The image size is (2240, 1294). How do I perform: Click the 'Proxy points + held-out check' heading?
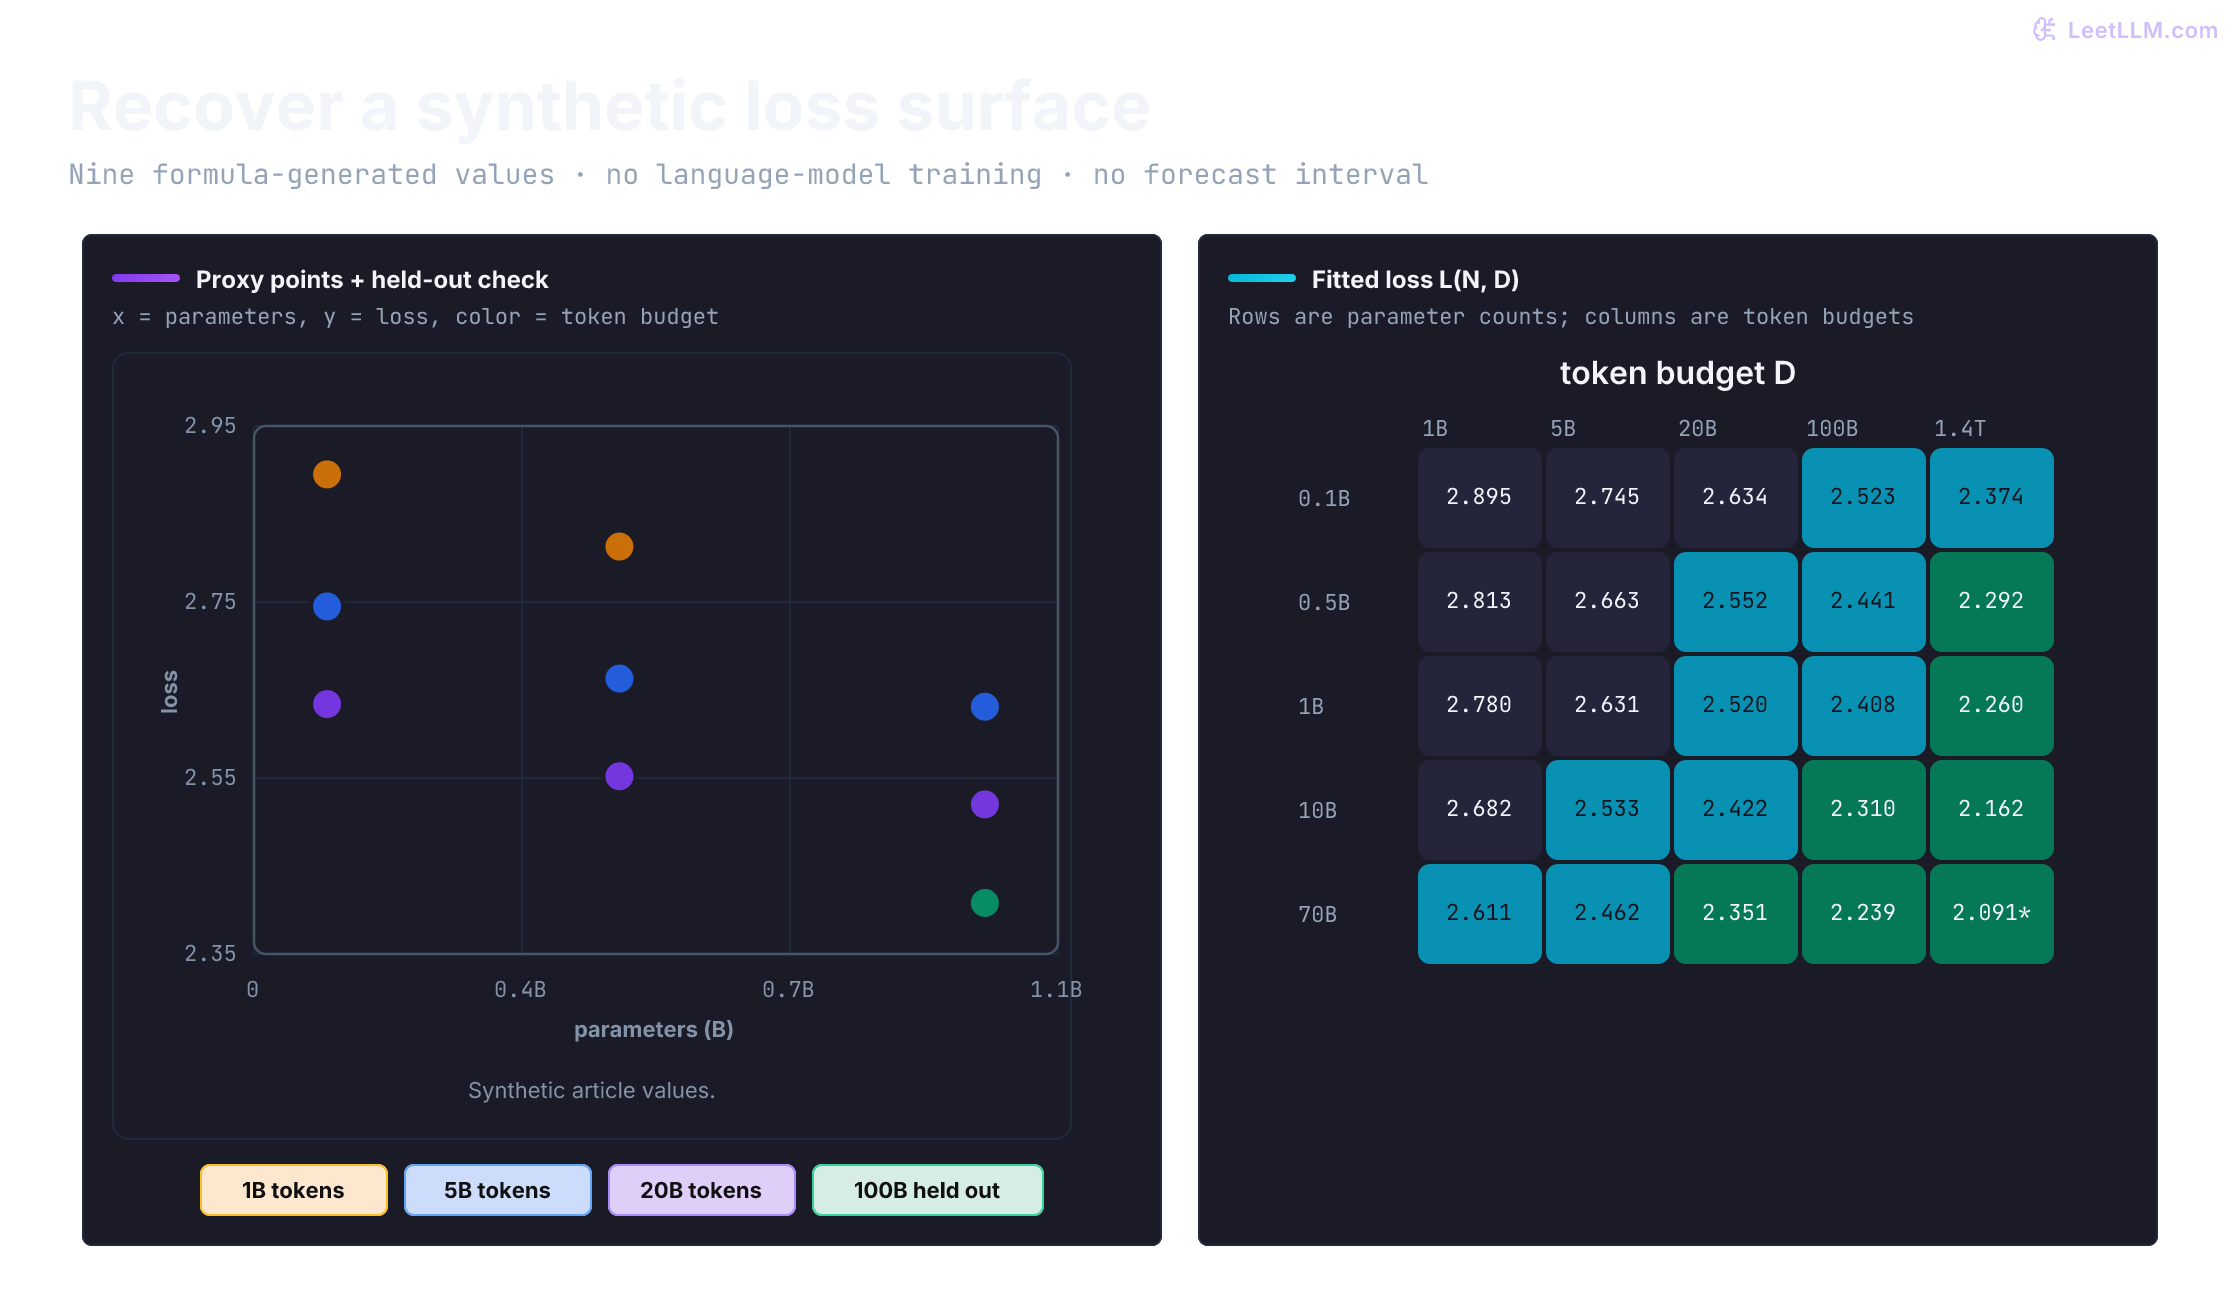(372, 279)
